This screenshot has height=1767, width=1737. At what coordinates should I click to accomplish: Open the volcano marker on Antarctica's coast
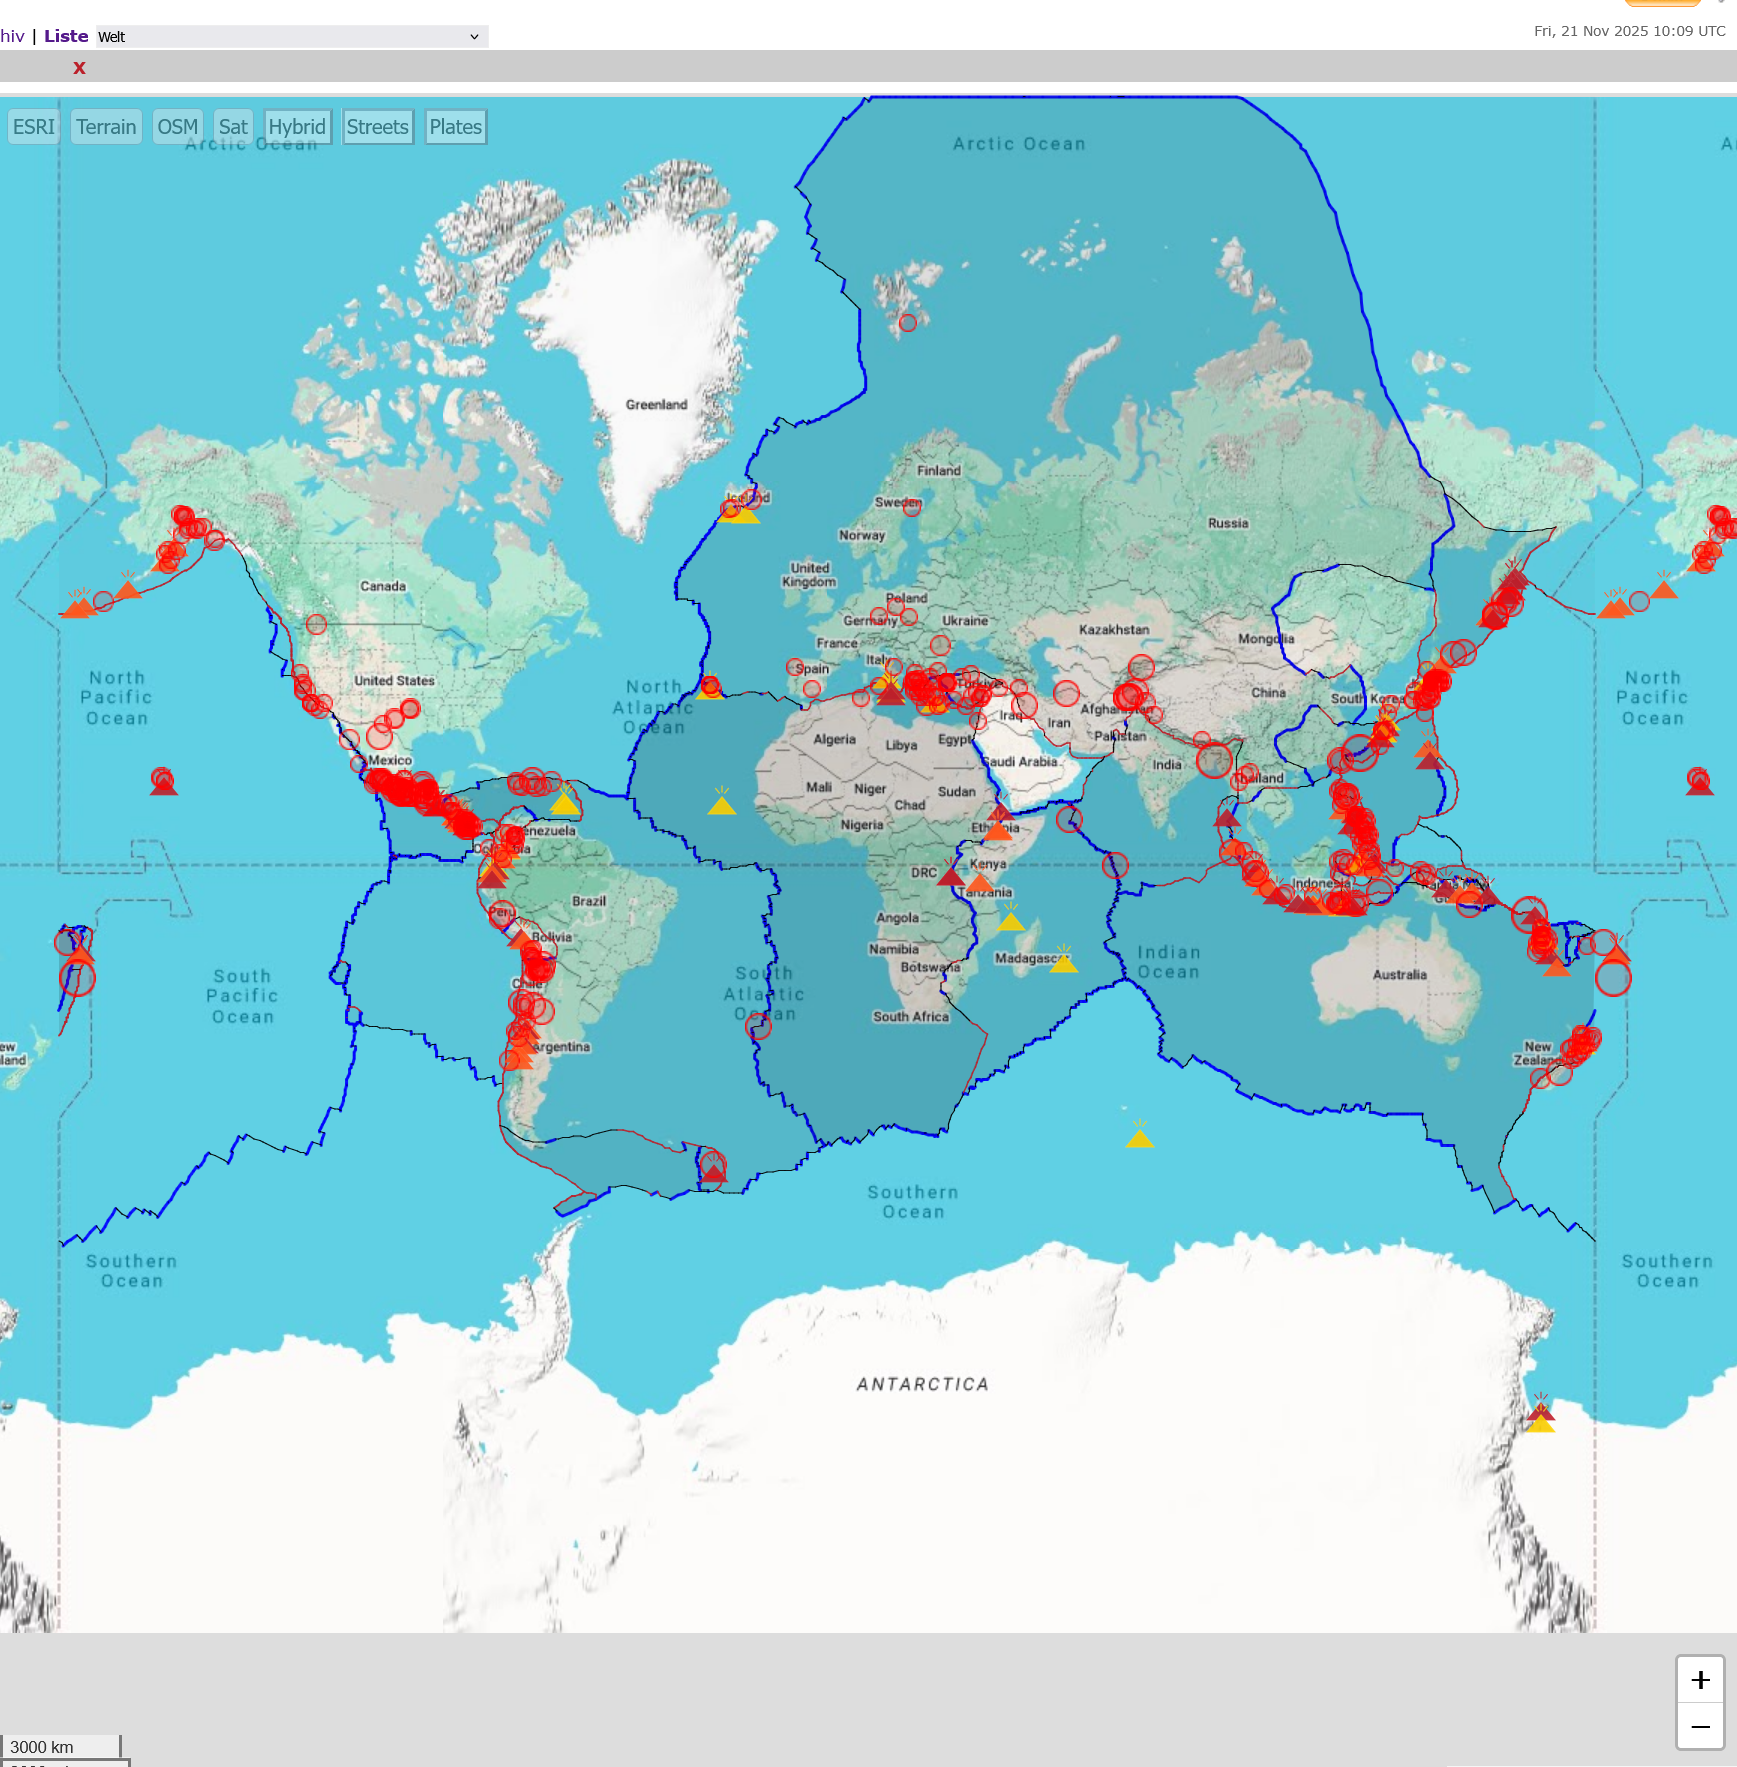1540,1417
